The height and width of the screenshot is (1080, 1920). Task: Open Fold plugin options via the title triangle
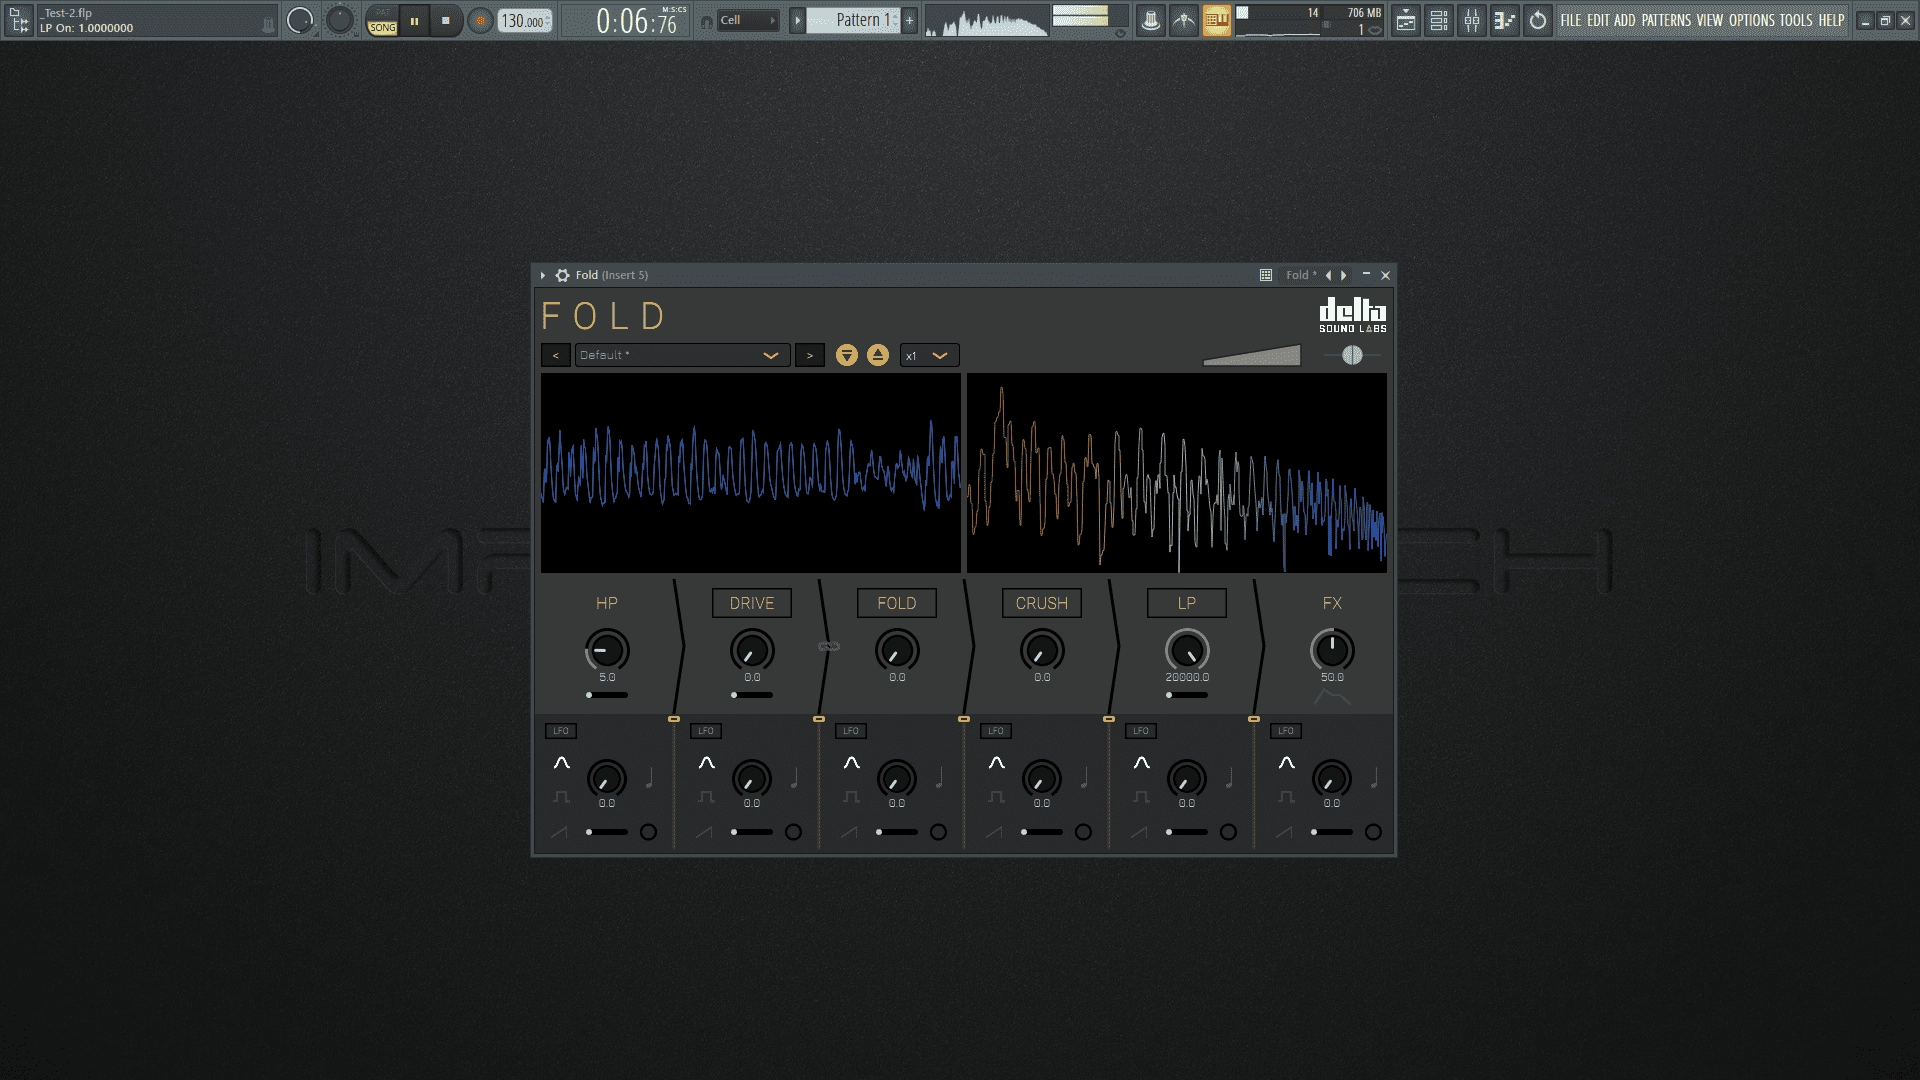coord(543,275)
